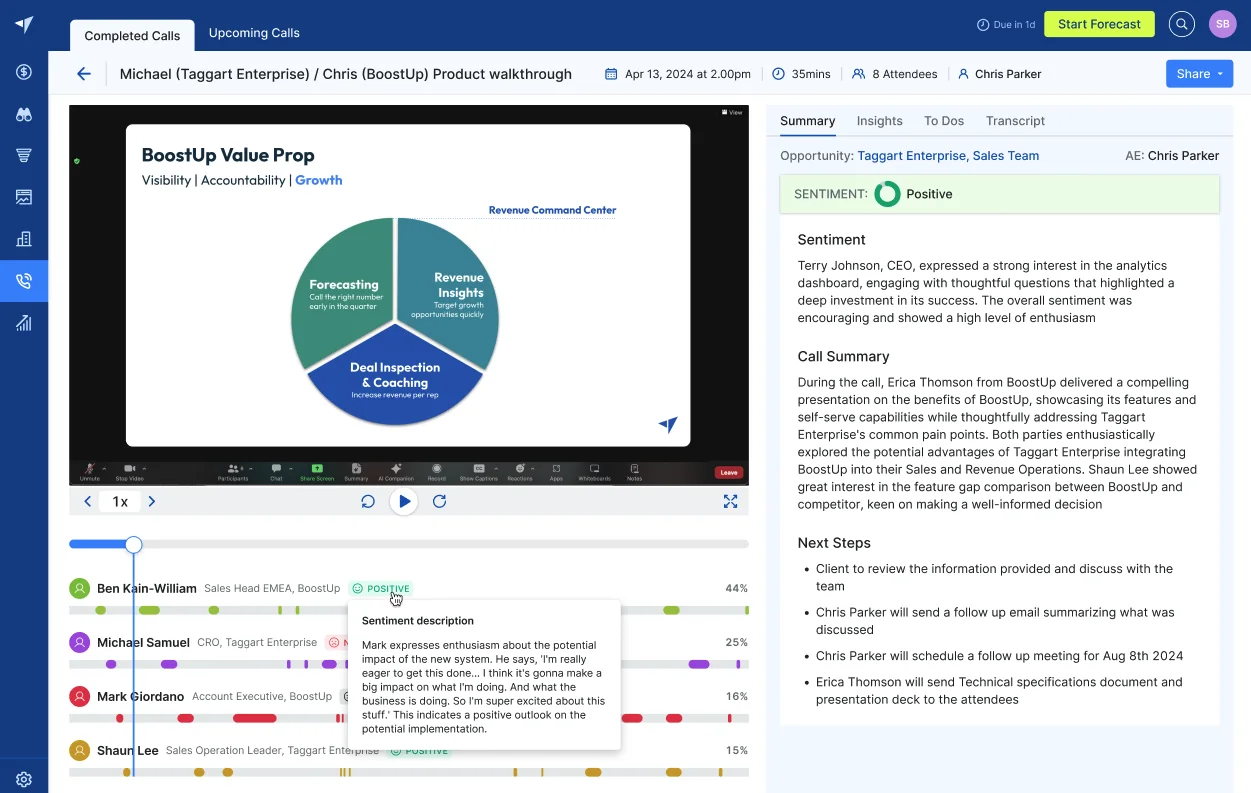The width and height of the screenshot is (1251, 793).
Task: Open the bar graph analytics sidebar icon
Action: [x=24, y=322]
